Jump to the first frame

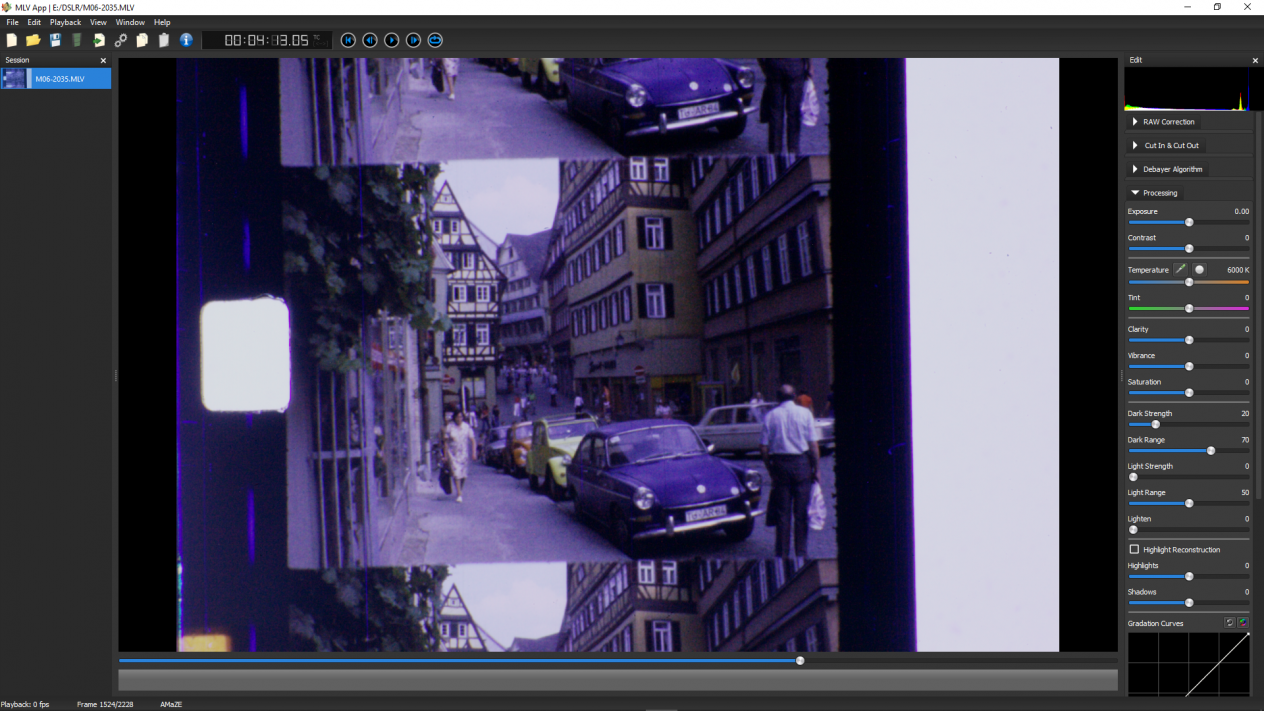tap(348, 40)
